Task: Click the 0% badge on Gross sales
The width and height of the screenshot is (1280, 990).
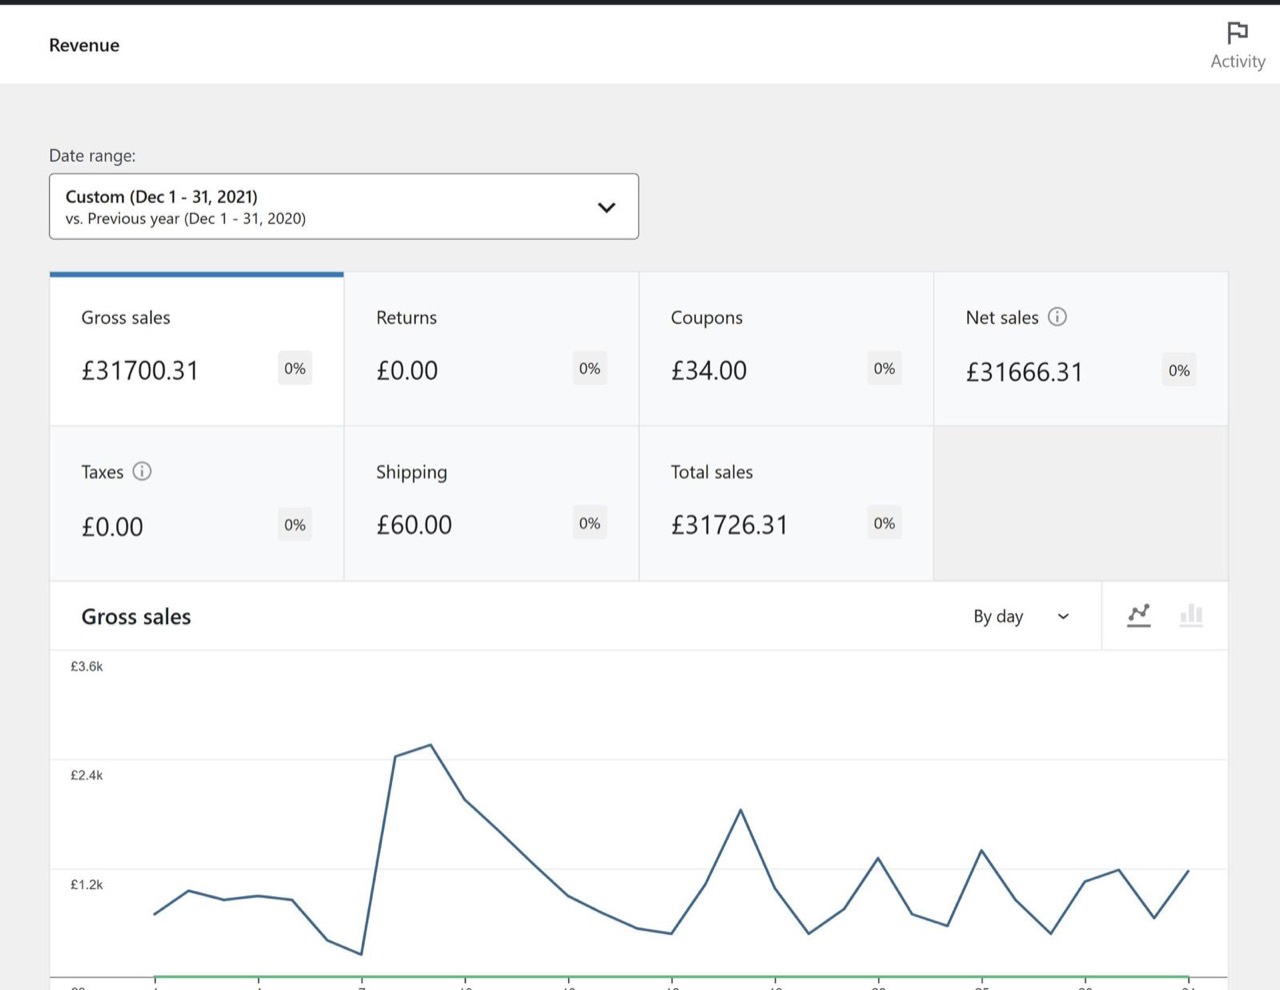Action: coord(295,368)
